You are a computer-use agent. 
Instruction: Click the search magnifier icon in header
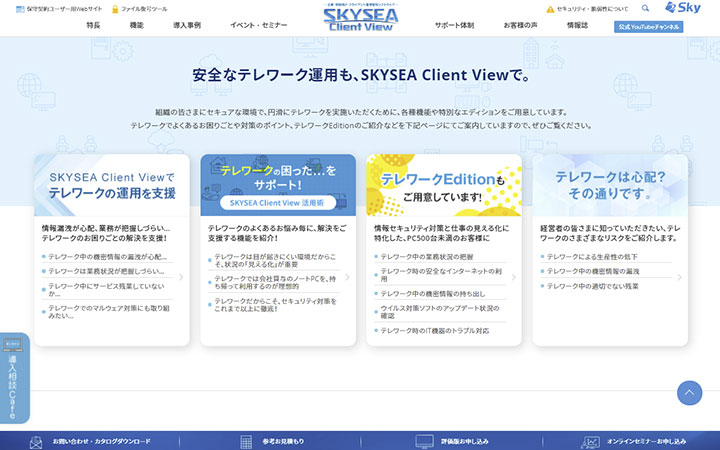(645, 8)
